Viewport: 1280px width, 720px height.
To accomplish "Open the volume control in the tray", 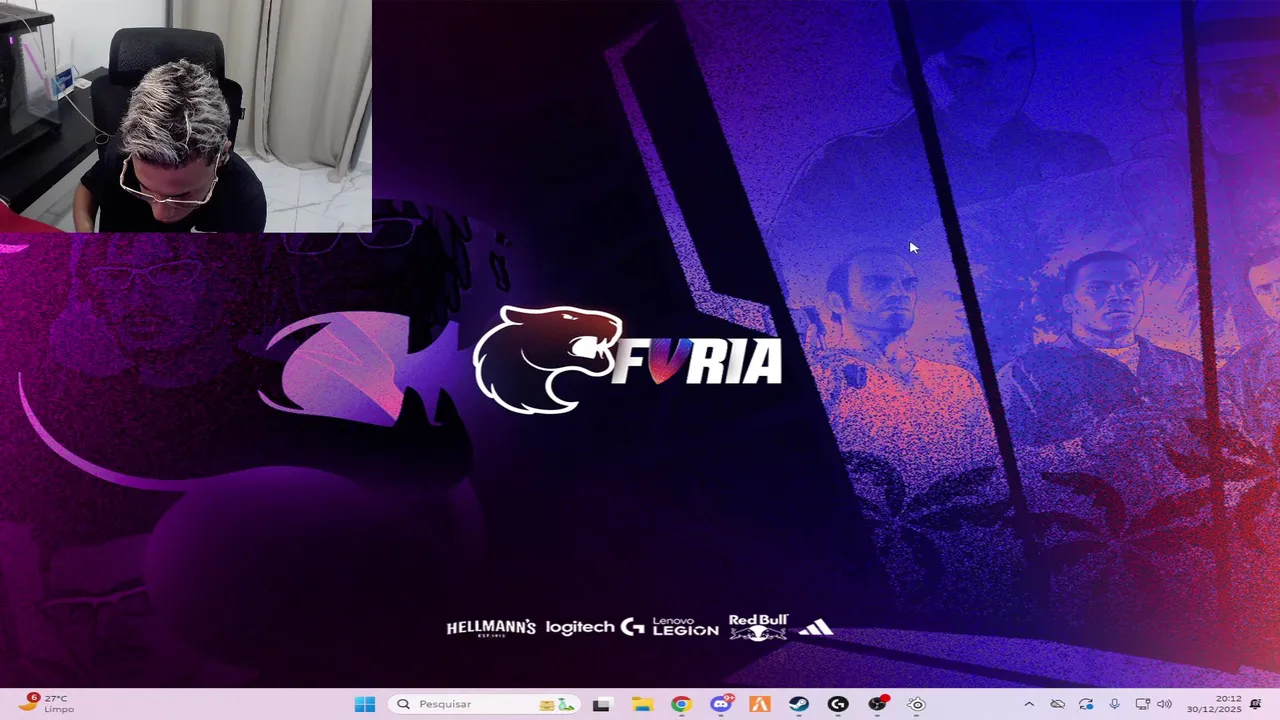I will [1165, 704].
